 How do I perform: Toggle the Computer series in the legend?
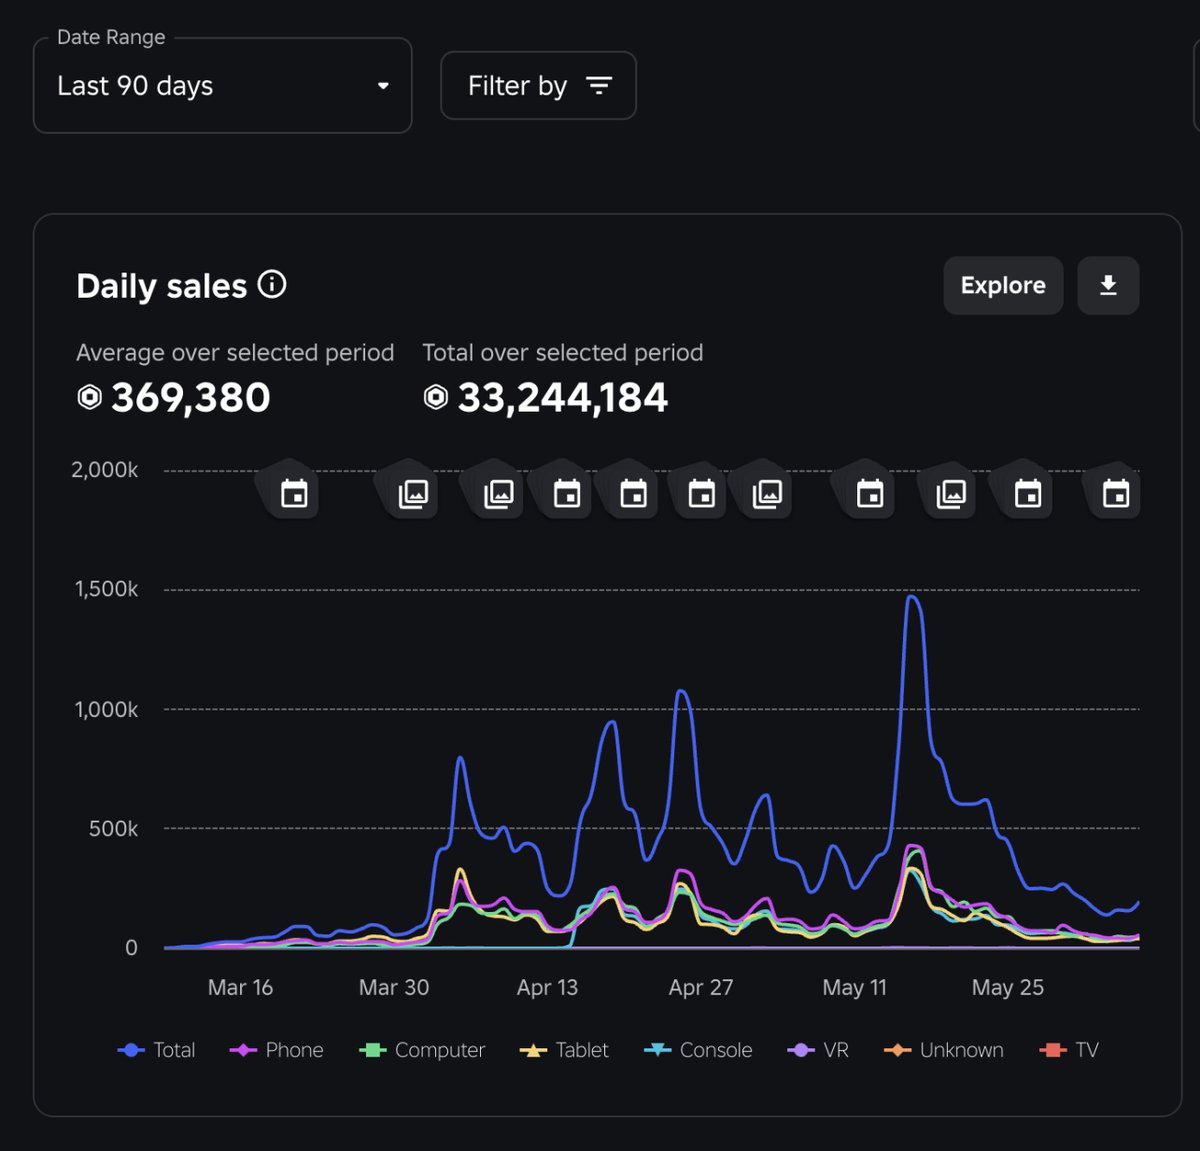point(422,1050)
